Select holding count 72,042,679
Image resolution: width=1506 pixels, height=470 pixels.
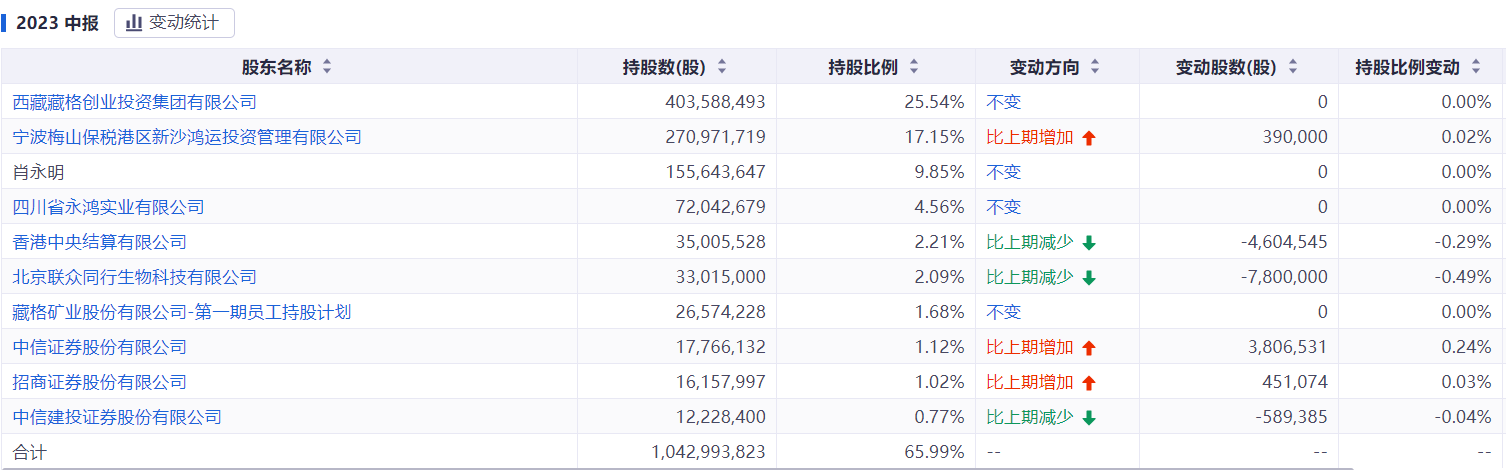720,207
